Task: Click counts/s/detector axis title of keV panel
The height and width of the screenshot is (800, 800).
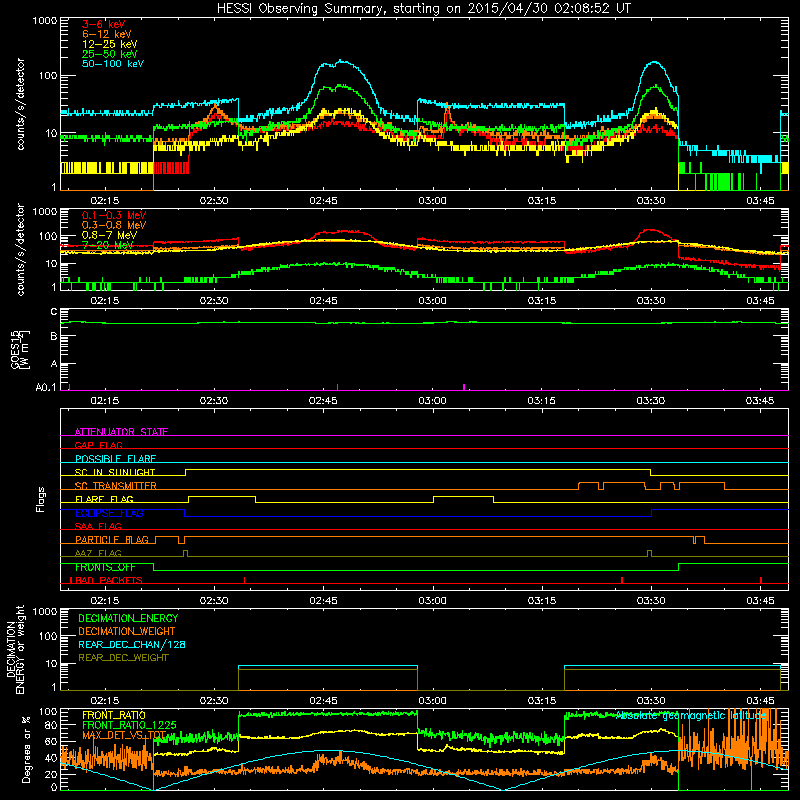Action: [20, 104]
